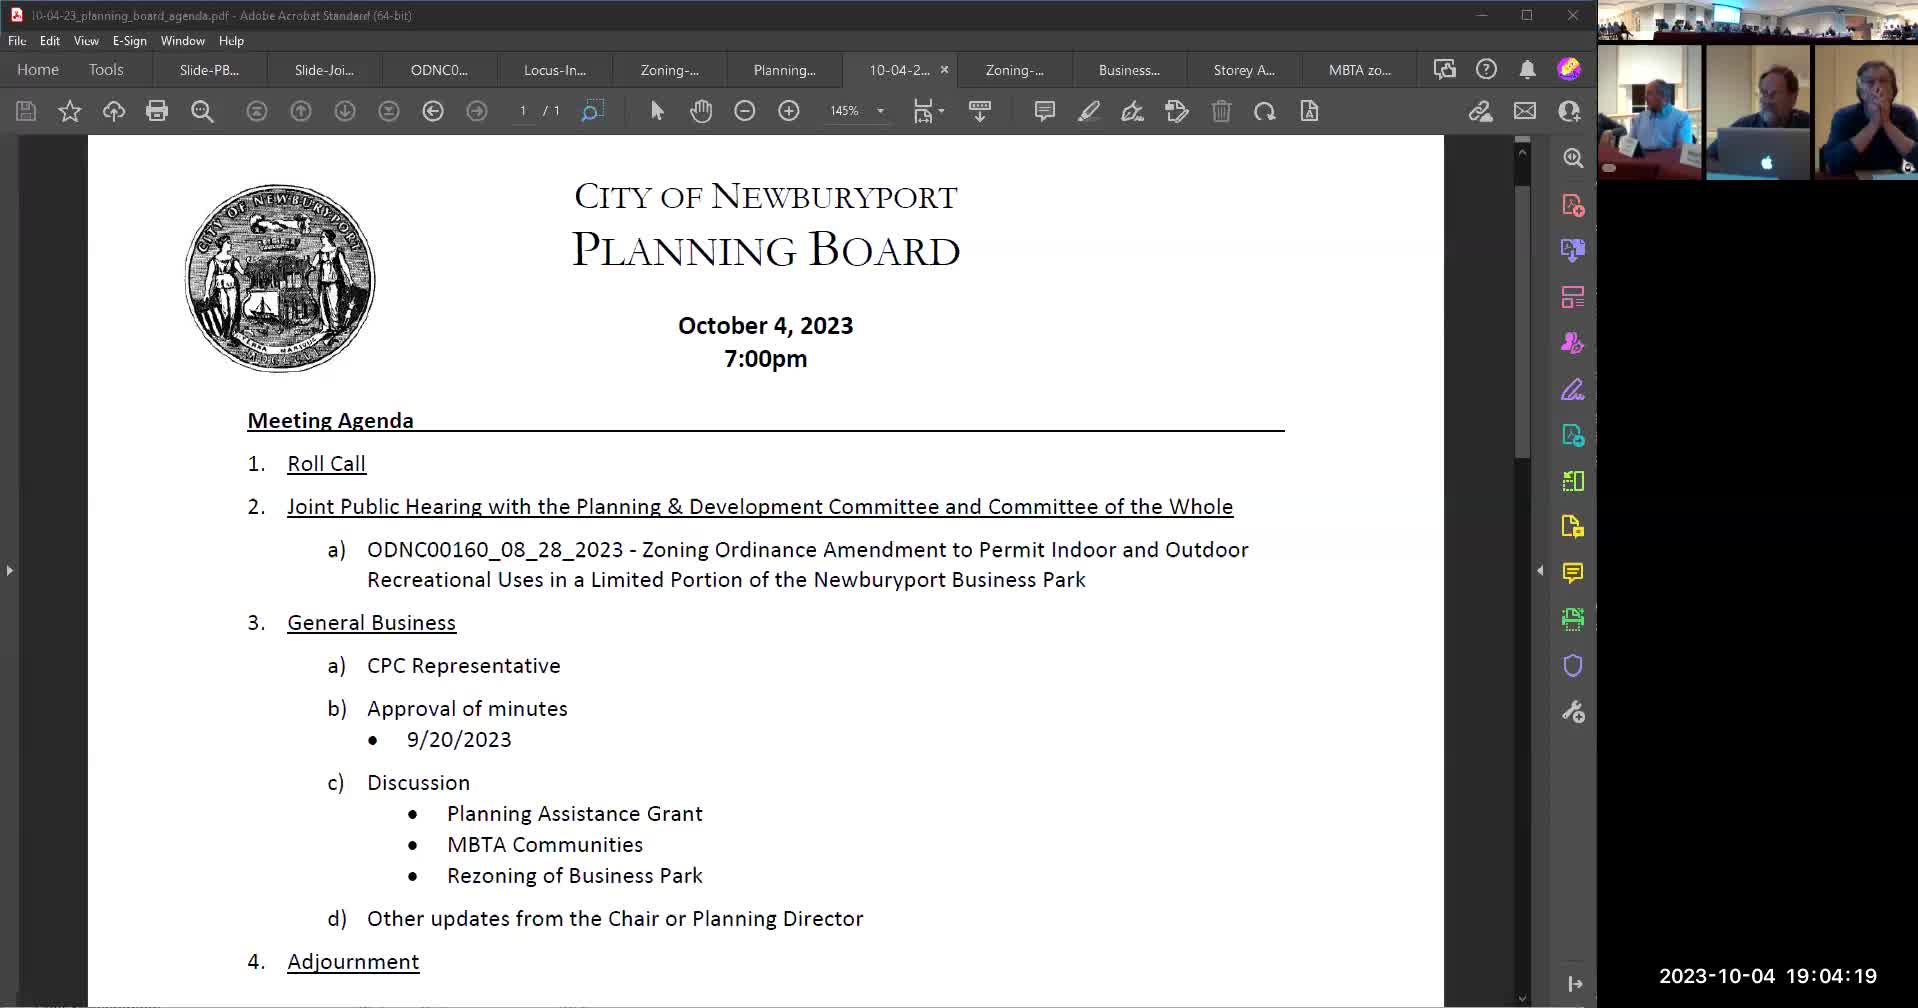1918x1008 pixels.
Task: Switch to the Planning document tab
Action: click(785, 70)
